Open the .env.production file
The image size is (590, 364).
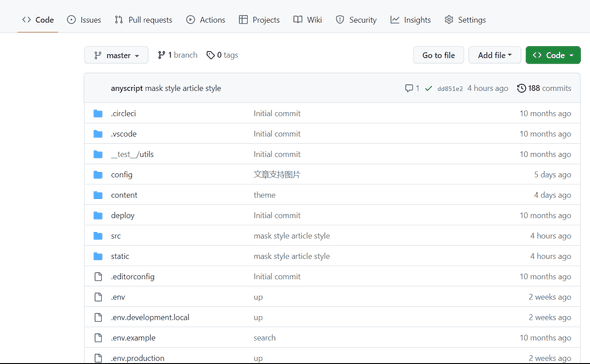pos(138,358)
